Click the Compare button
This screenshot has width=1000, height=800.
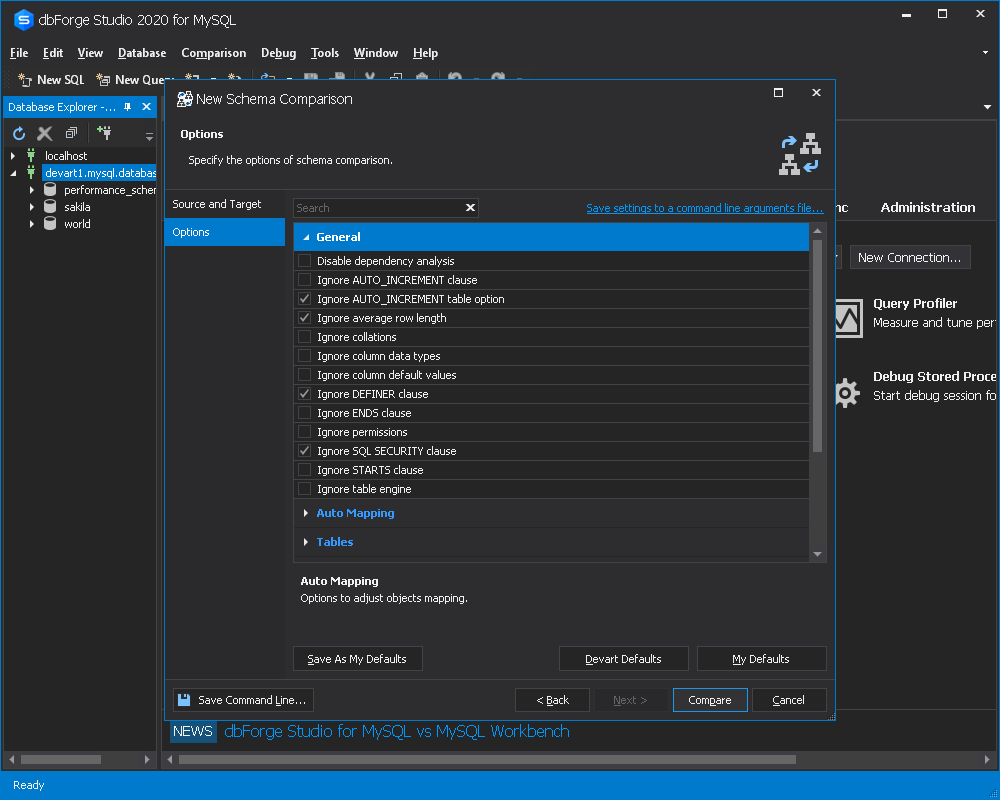click(710, 700)
